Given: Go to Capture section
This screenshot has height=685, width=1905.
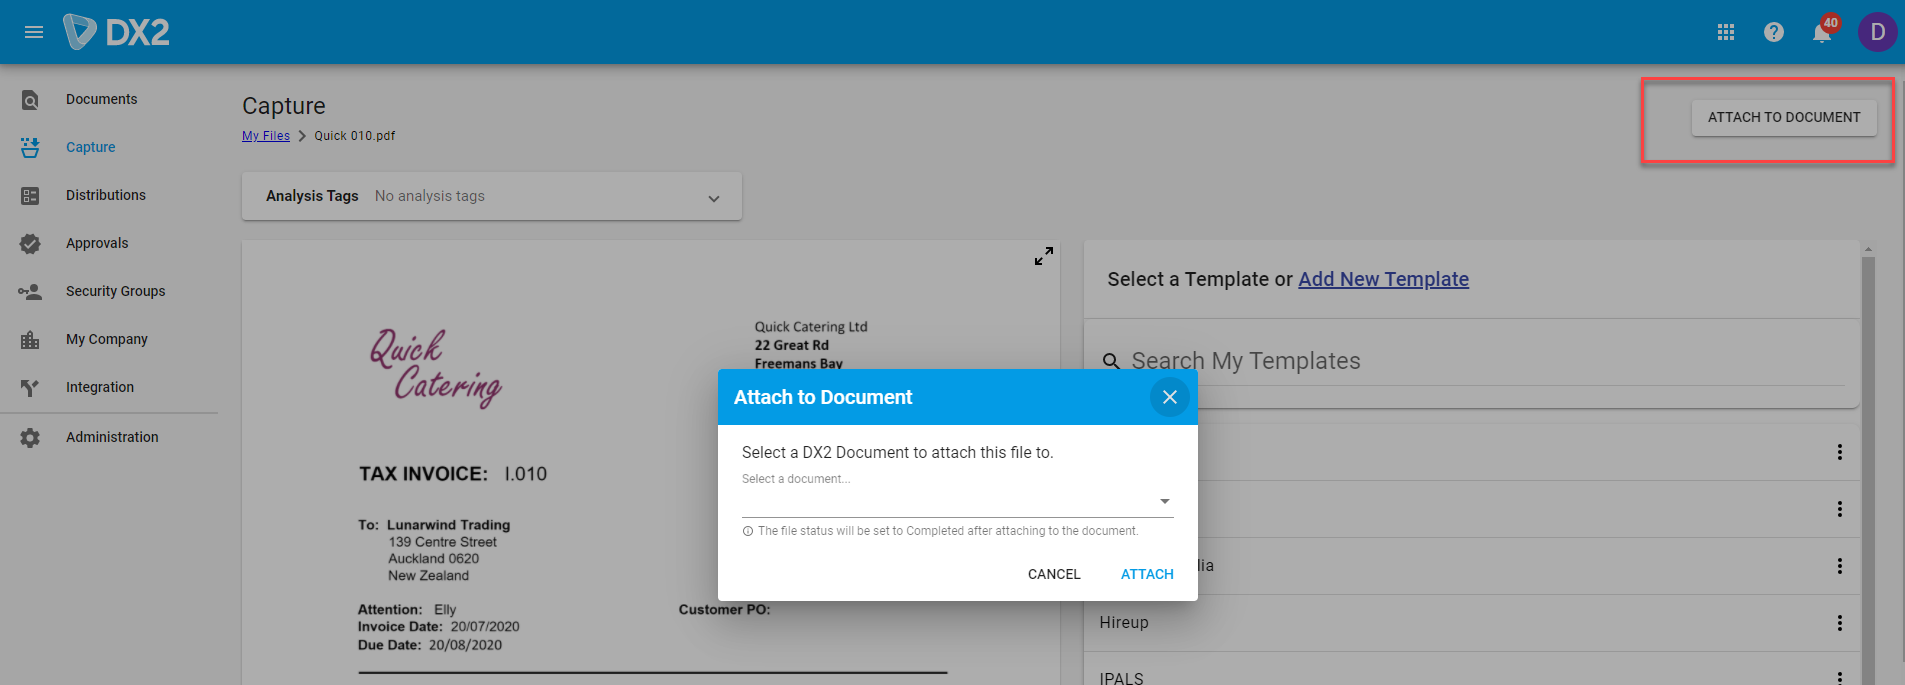Looking at the screenshot, I should pyautogui.click(x=91, y=147).
